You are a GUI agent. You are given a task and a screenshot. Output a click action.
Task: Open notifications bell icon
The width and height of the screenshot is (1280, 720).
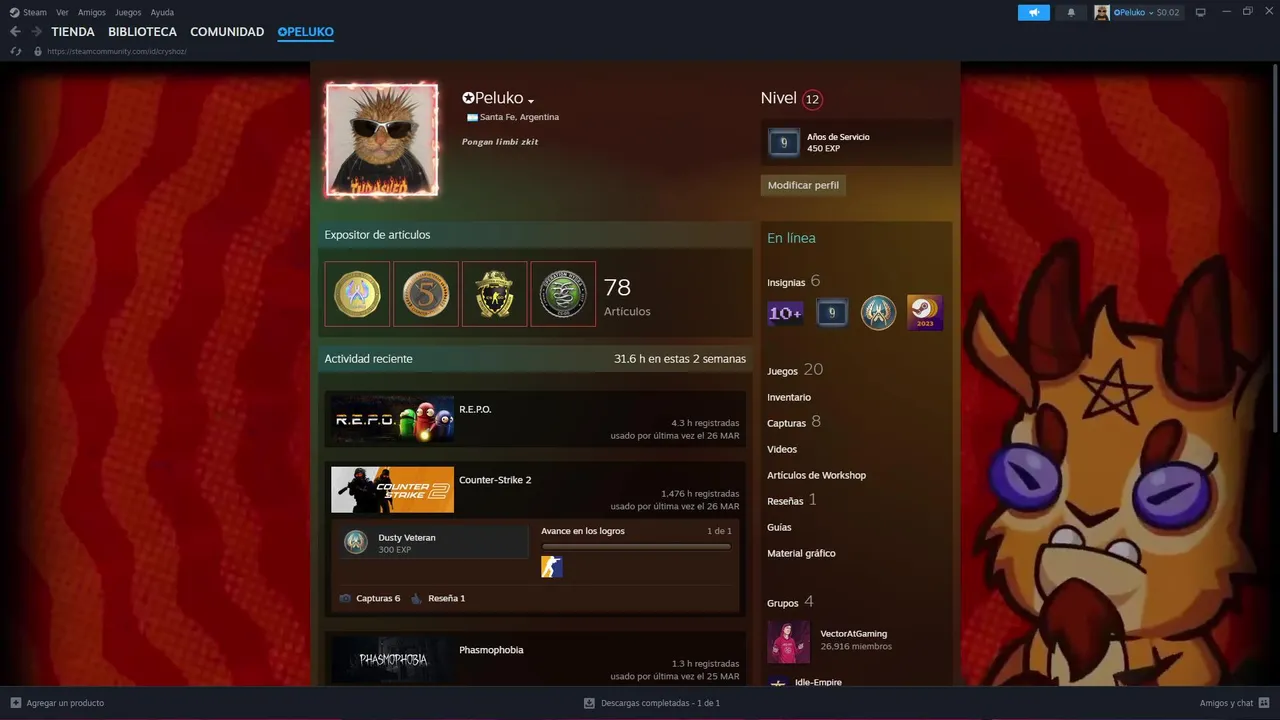click(x=1071, y=12)
